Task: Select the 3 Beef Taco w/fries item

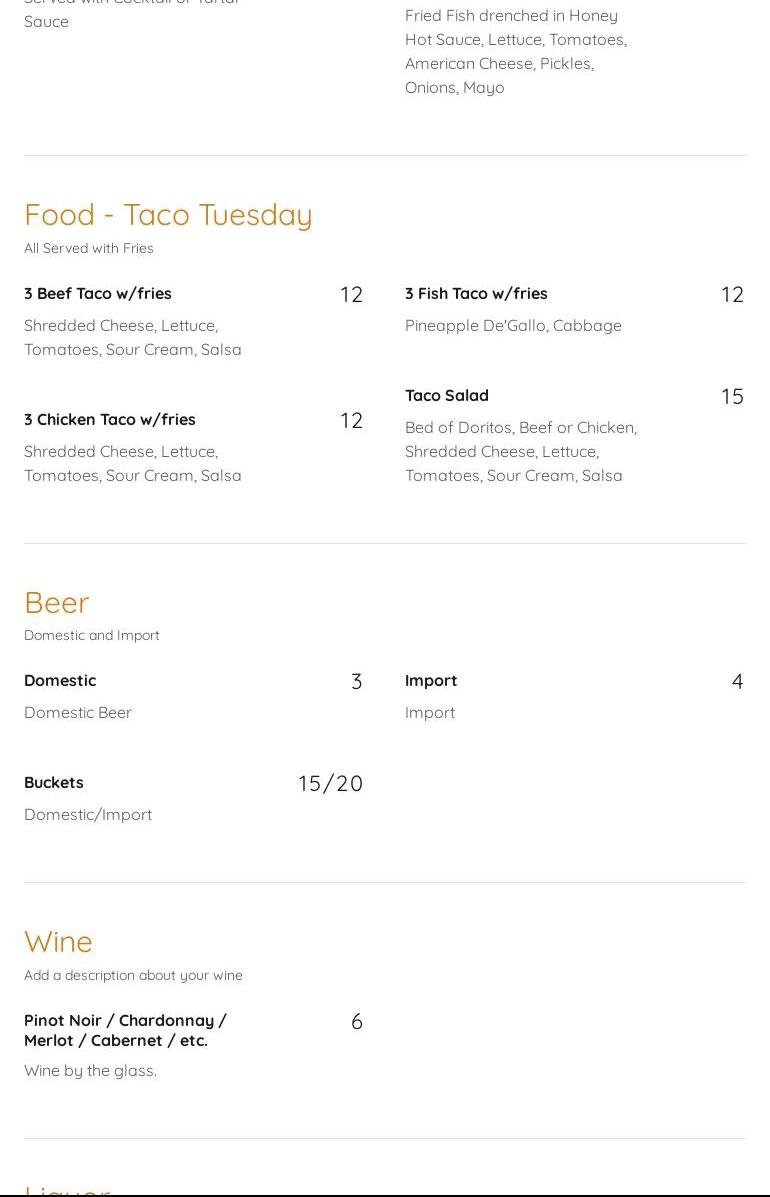Action: point(98,293)
